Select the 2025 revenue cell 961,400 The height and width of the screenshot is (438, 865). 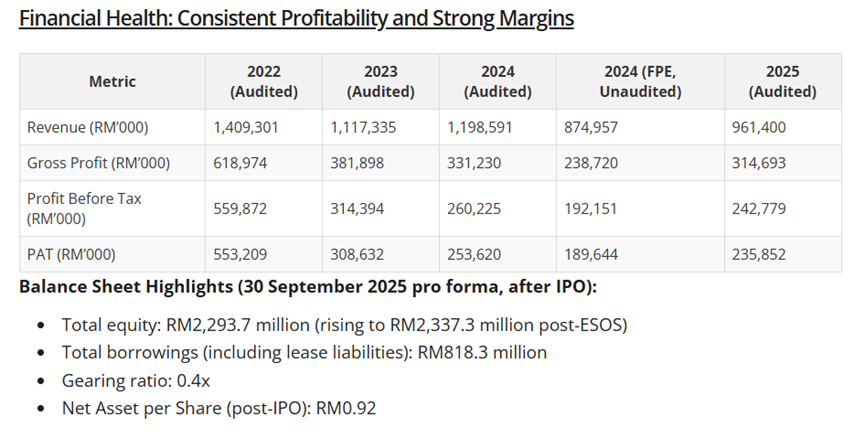(760, 127)
